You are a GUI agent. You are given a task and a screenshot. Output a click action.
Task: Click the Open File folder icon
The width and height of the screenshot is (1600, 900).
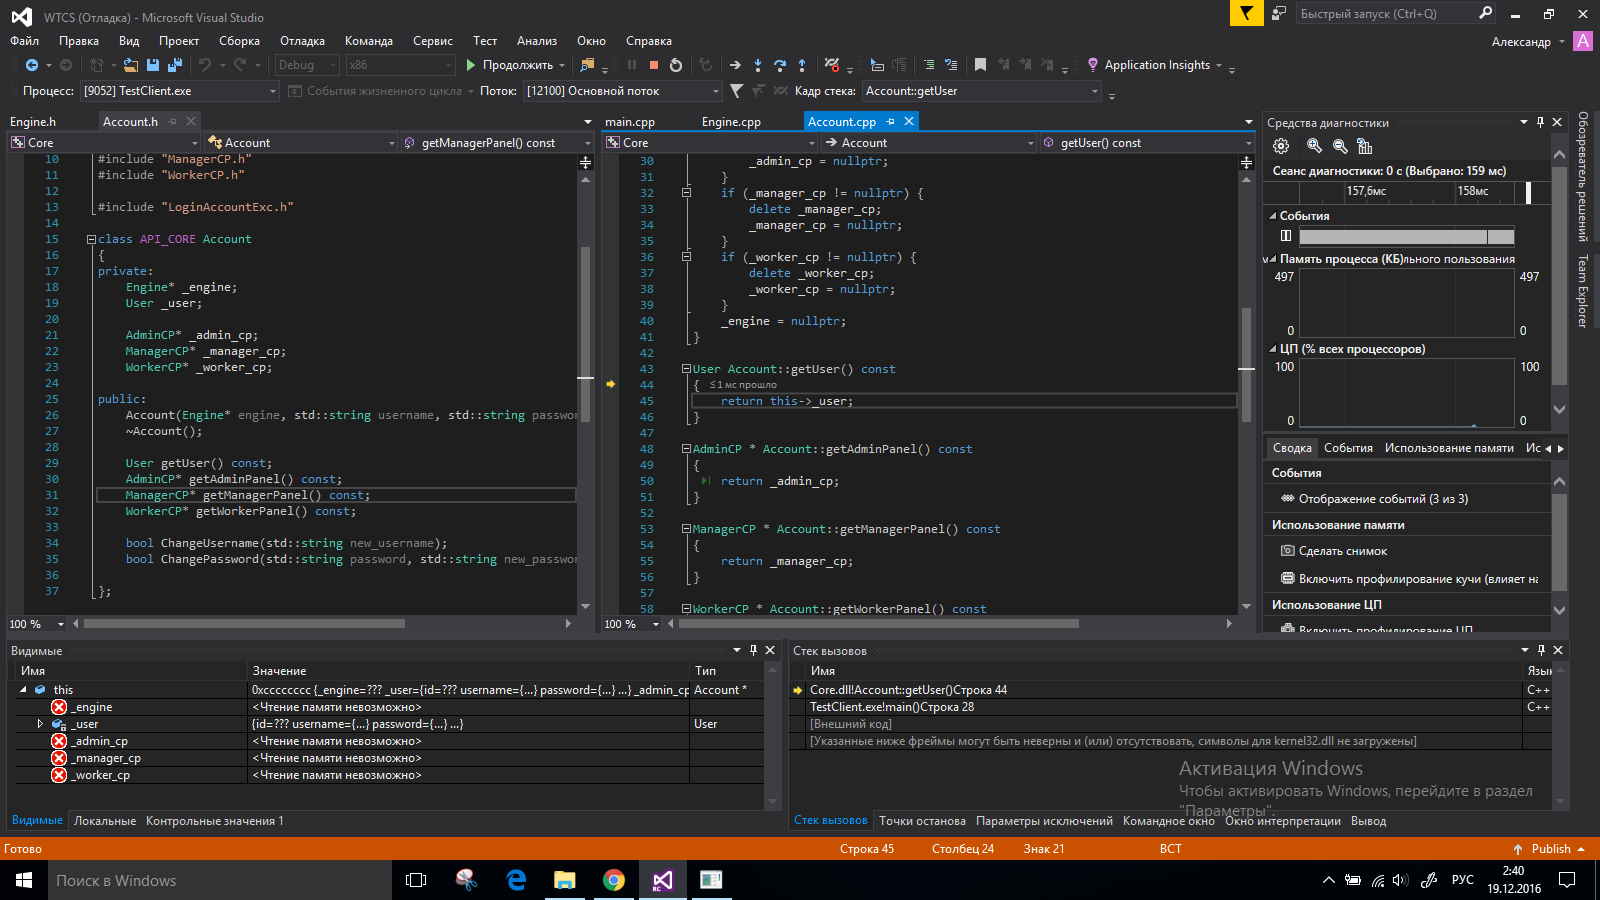131,65
